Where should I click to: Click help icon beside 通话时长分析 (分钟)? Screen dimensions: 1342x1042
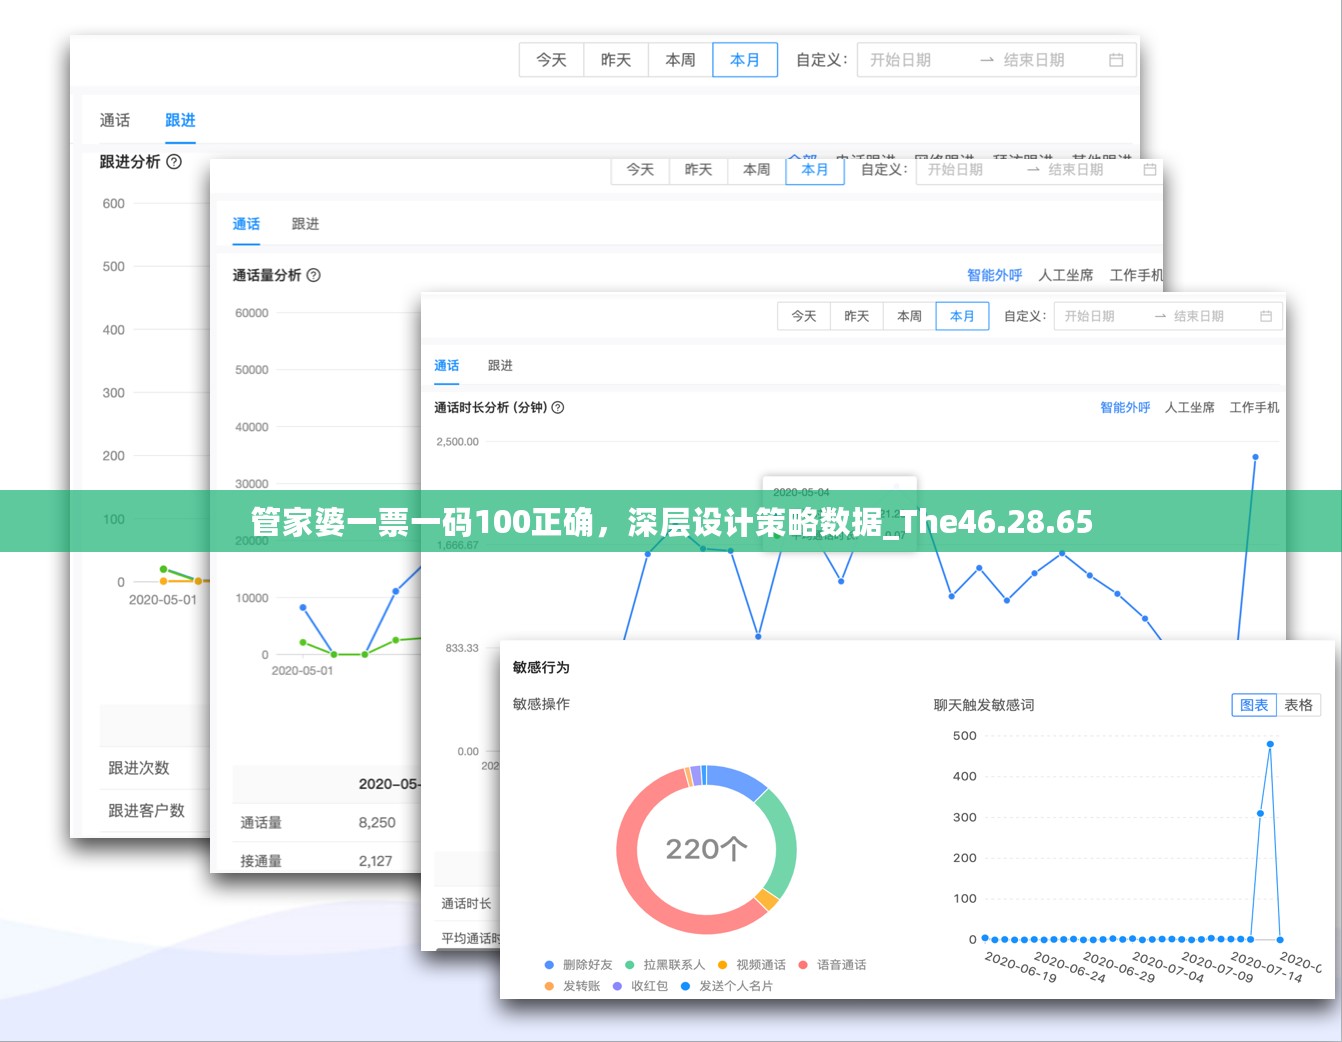pyautogui.click(x=558, y=407)
